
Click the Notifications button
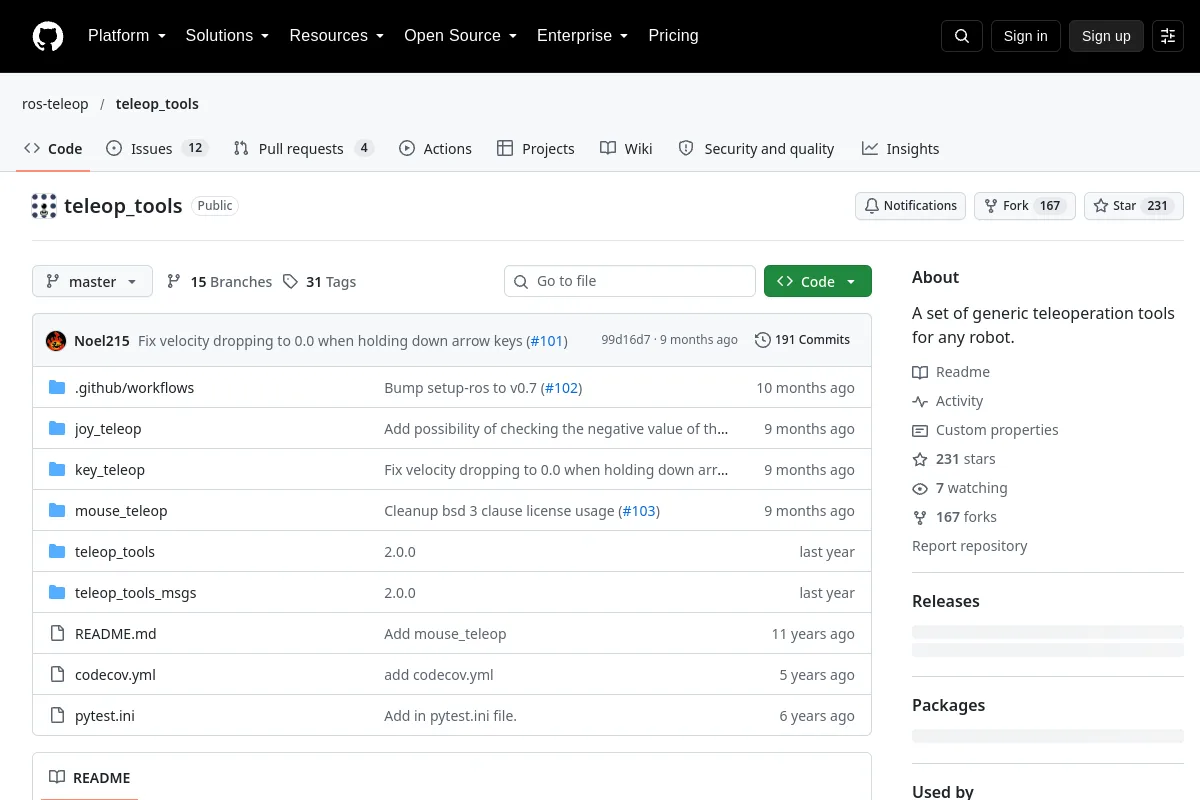pyautogui.click(x=910, y=205)
